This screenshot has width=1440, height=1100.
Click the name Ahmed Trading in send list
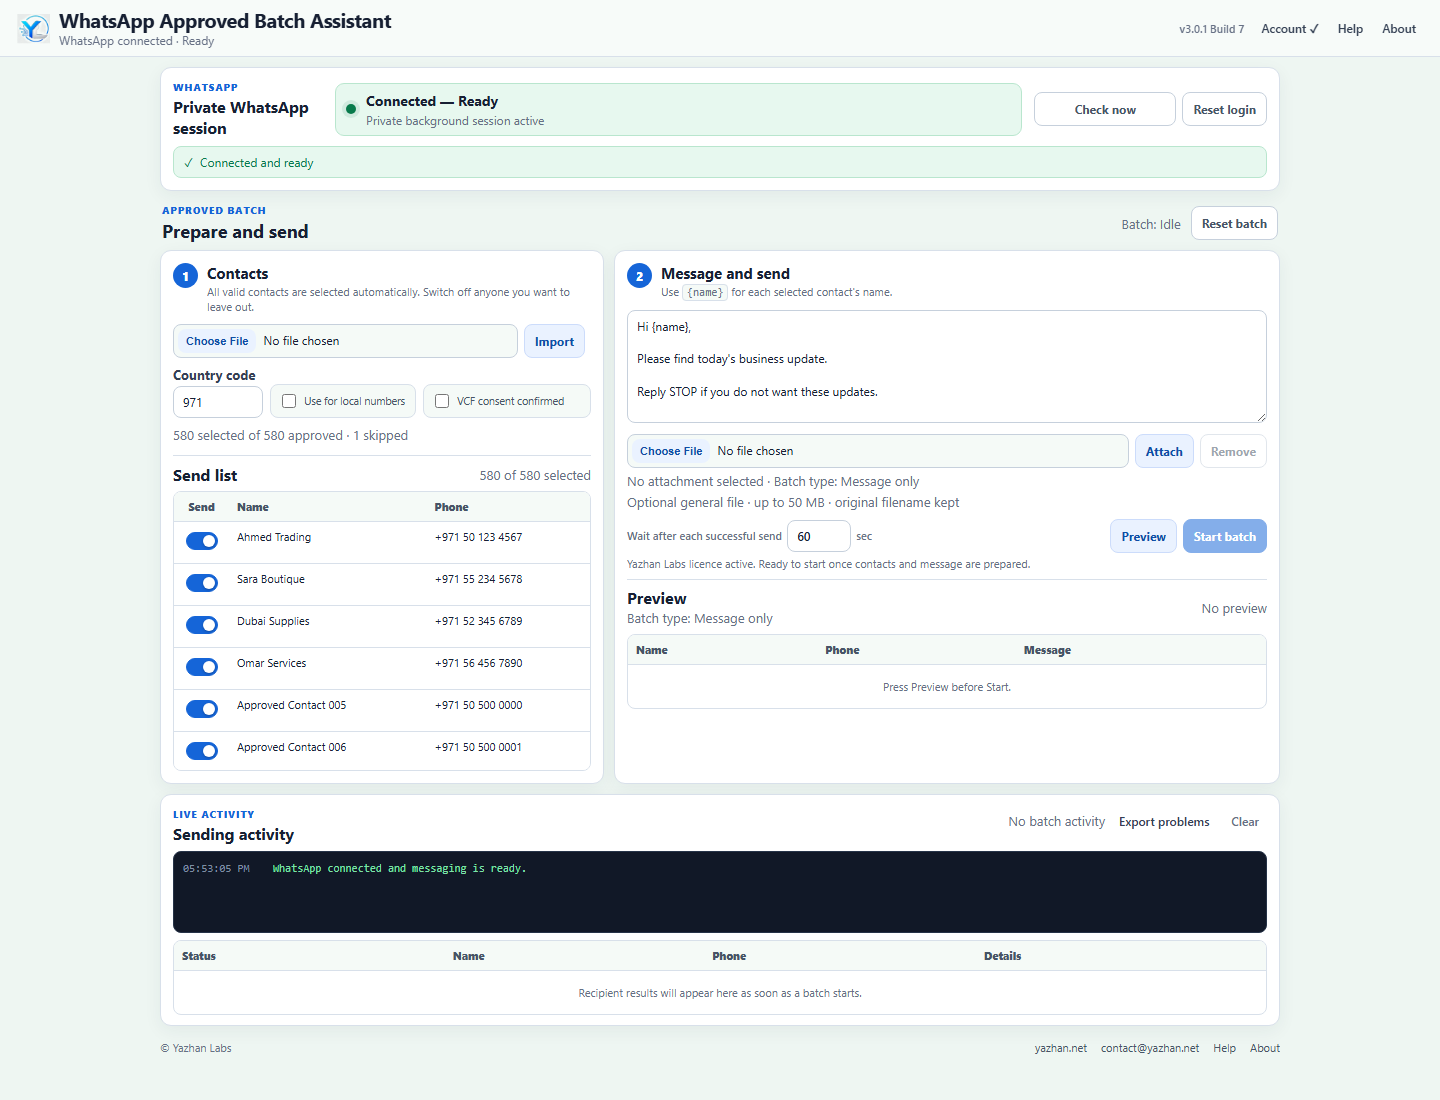click(x=274, y=537)
